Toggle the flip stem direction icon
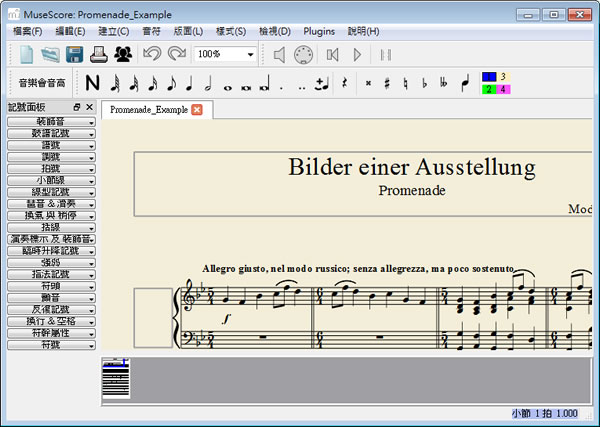The image size is (600, 427). click(x=465, y=83)
